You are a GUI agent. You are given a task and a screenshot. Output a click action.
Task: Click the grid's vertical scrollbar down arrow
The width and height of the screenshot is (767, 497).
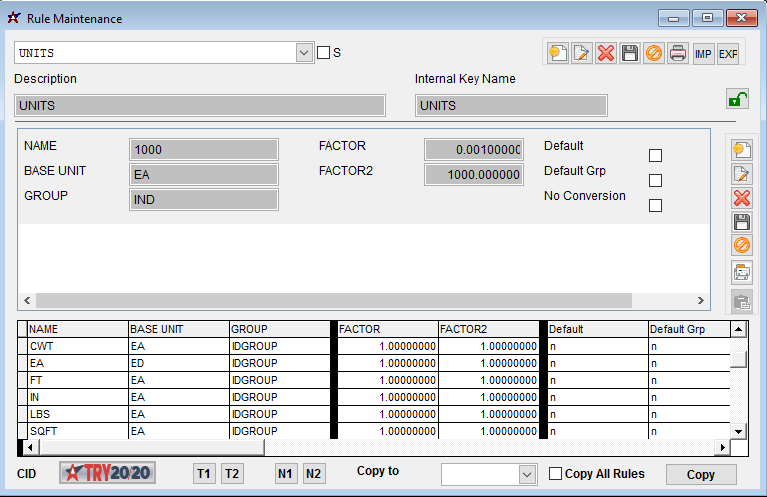click(739, 430)
